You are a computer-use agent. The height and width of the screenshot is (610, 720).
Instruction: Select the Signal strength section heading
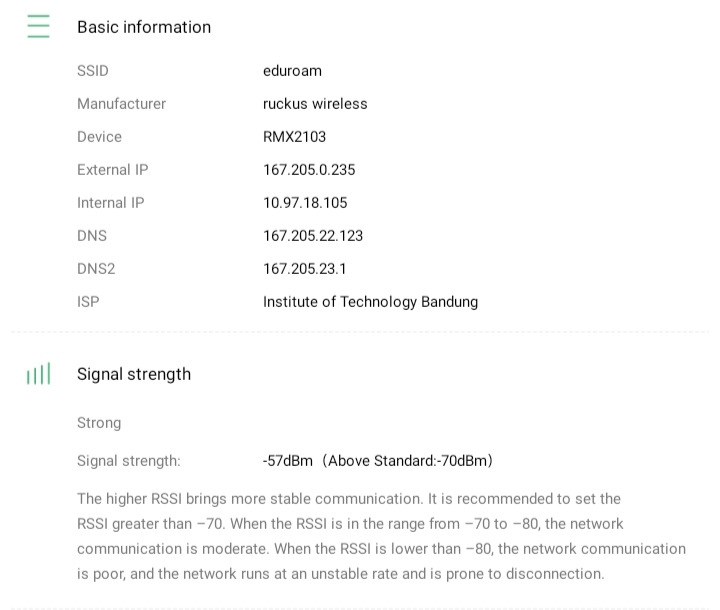134,374
